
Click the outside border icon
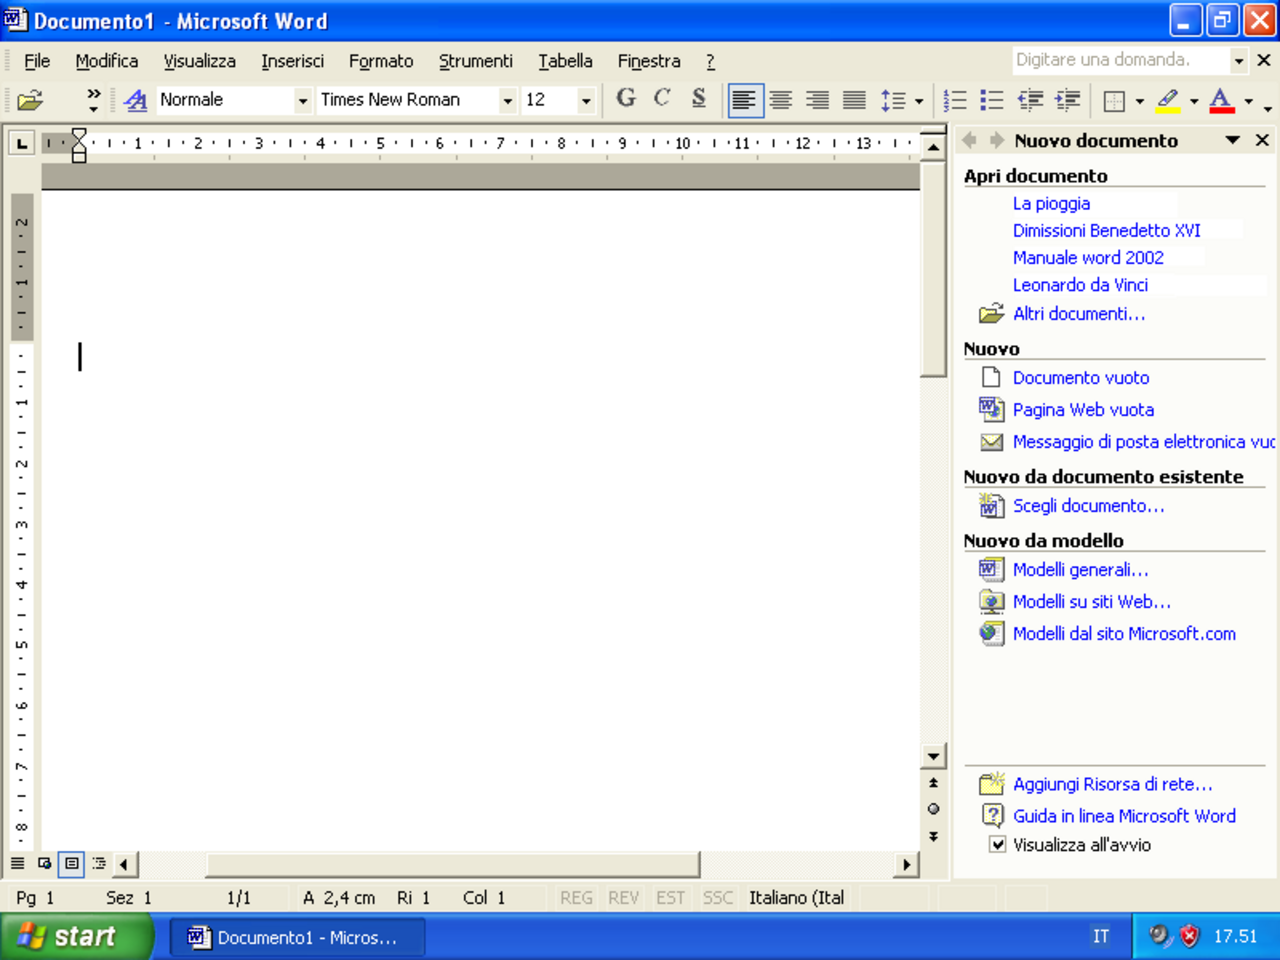(x=1114, y=100)
